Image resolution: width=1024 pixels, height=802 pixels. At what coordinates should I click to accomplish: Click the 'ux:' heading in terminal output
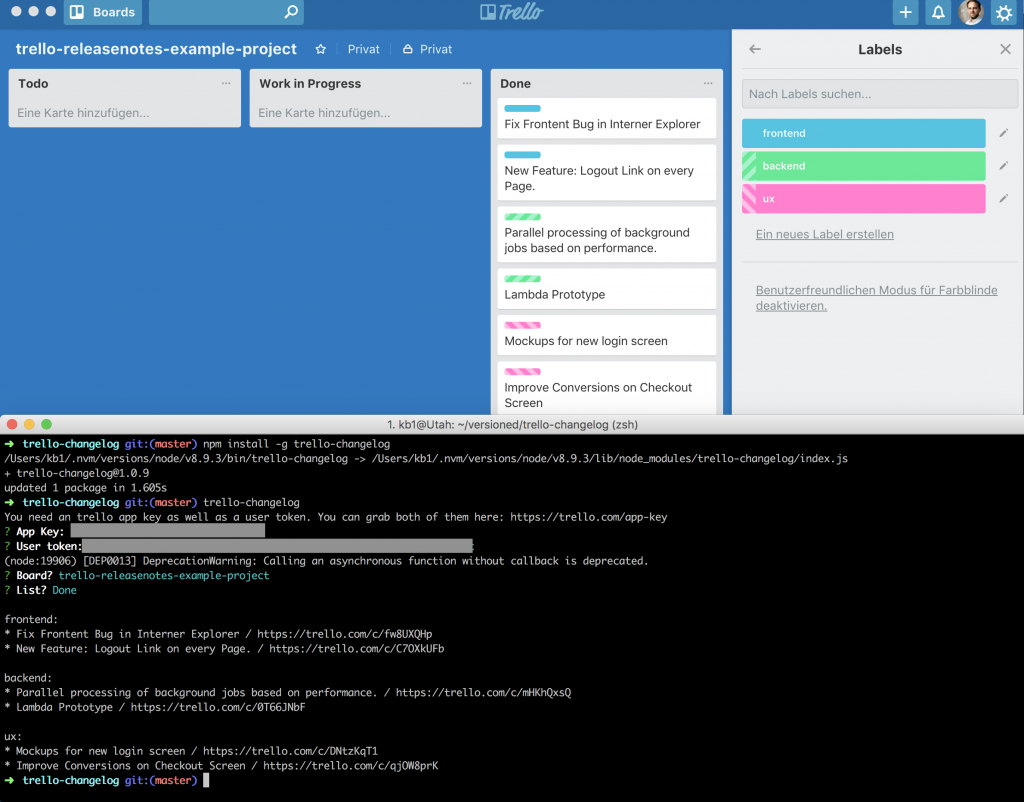[x=12, y=736]
